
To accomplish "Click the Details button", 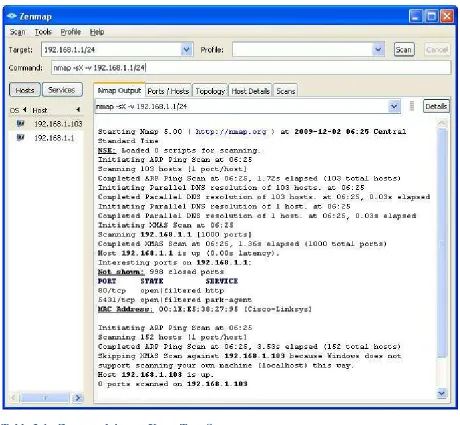I will [436, 106].
